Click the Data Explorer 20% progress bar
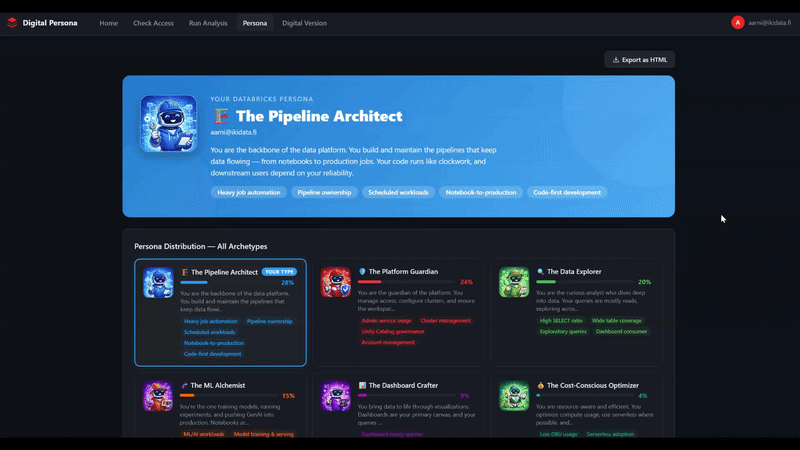Viewport: 800px width, 450px height. tap(584, 282)
